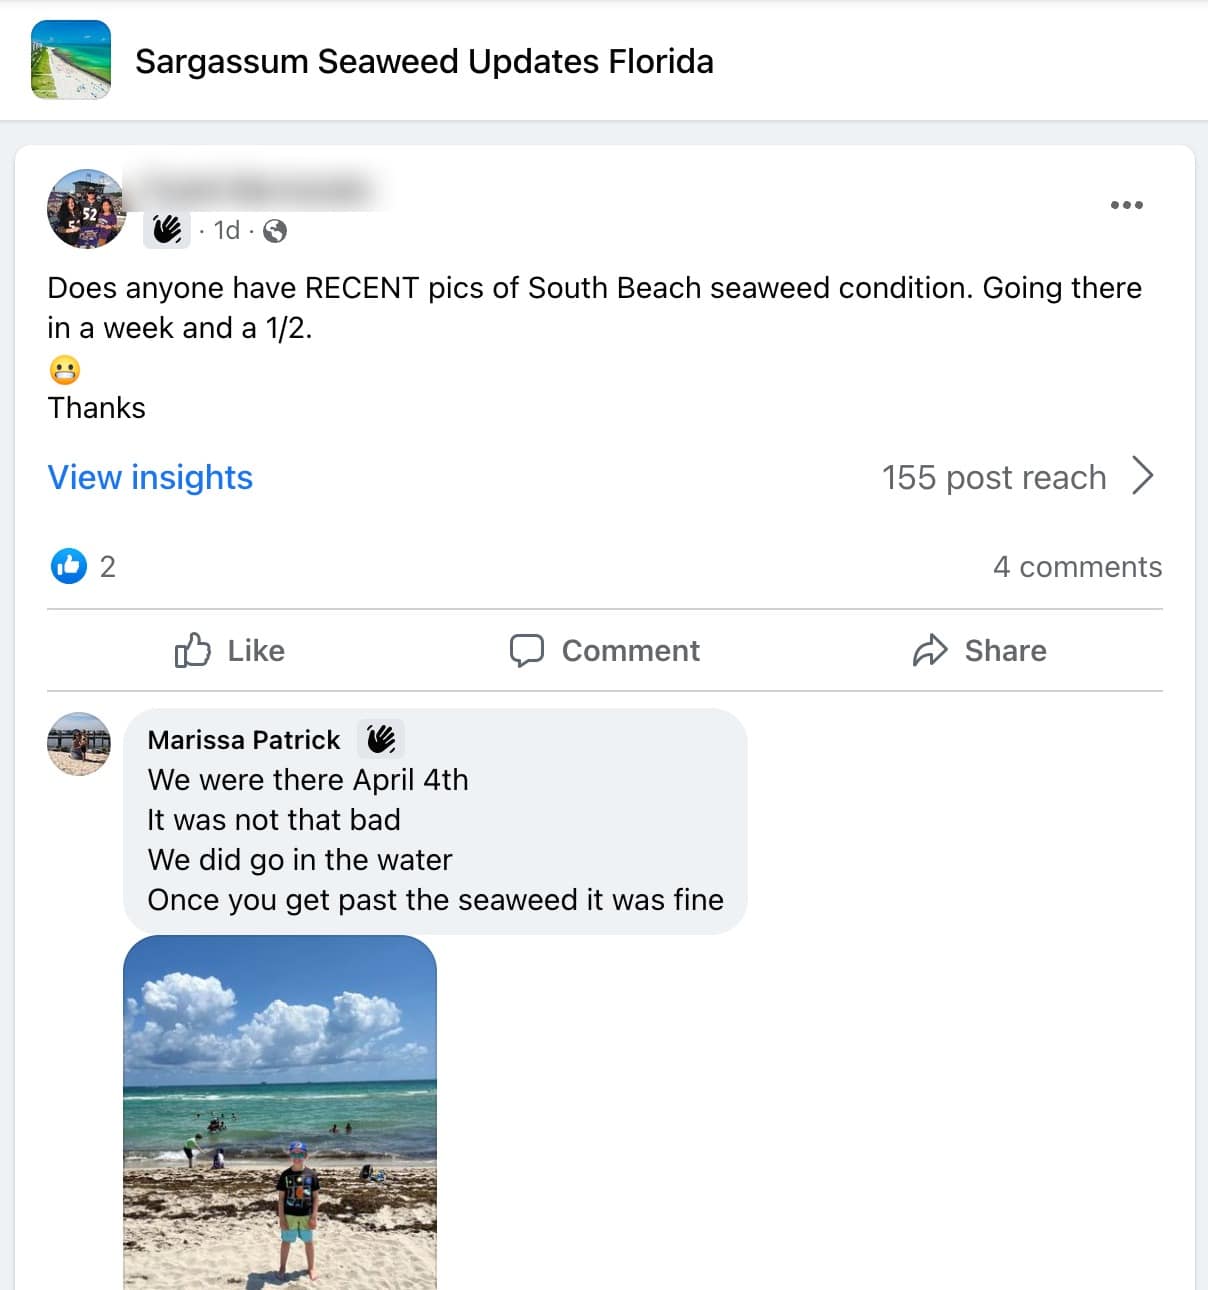Open the Sargassum Seaweed group thumbnail icon

(x=71, y=60)
